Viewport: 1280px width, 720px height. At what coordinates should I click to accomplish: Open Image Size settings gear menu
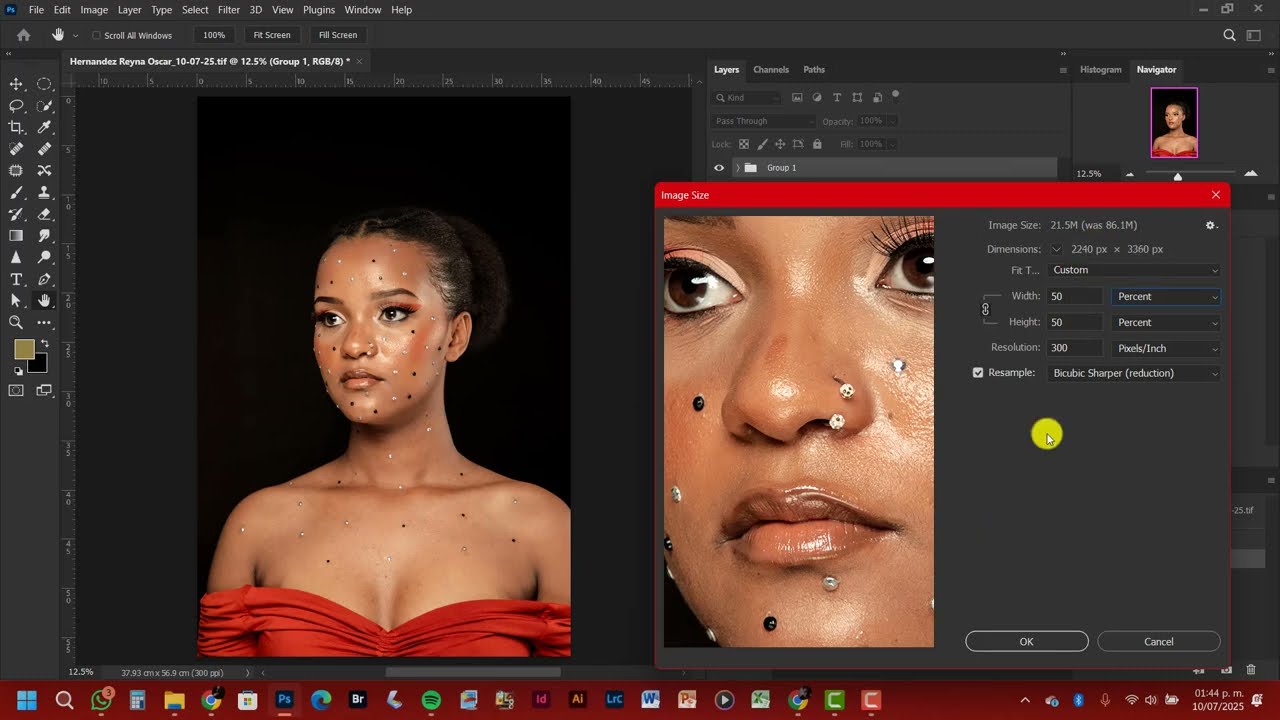tap(1211, 225)
